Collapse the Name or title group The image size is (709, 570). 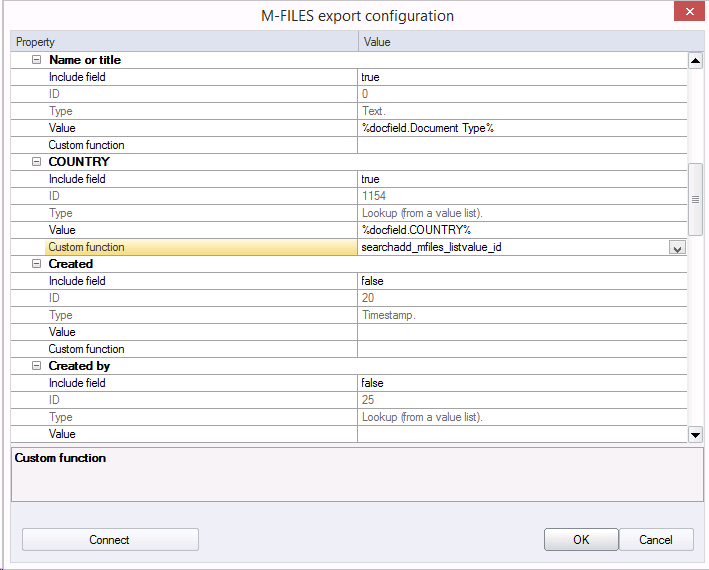click(x=37, y=60)
